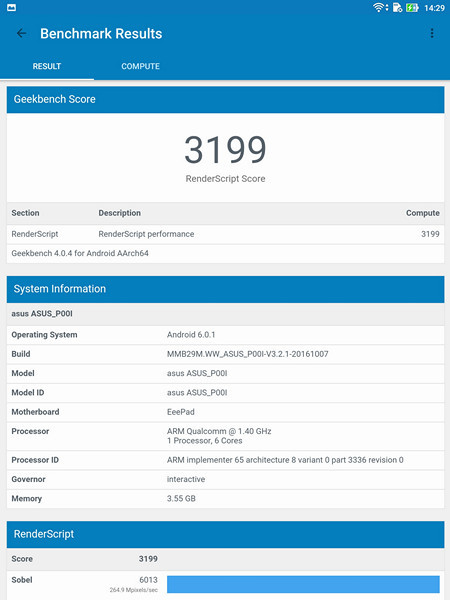450x600 pixels.
Task: Tap the Processor ID label
Action: coord(35,460)
